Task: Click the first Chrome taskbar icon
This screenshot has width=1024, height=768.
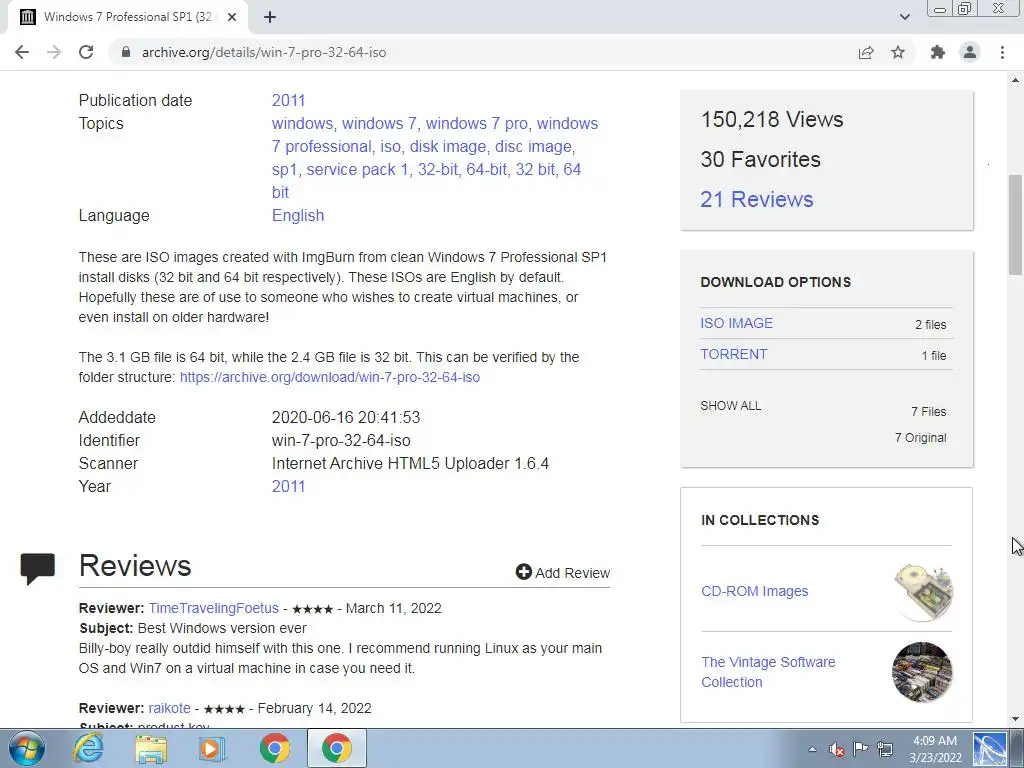Action: [274, 748]
